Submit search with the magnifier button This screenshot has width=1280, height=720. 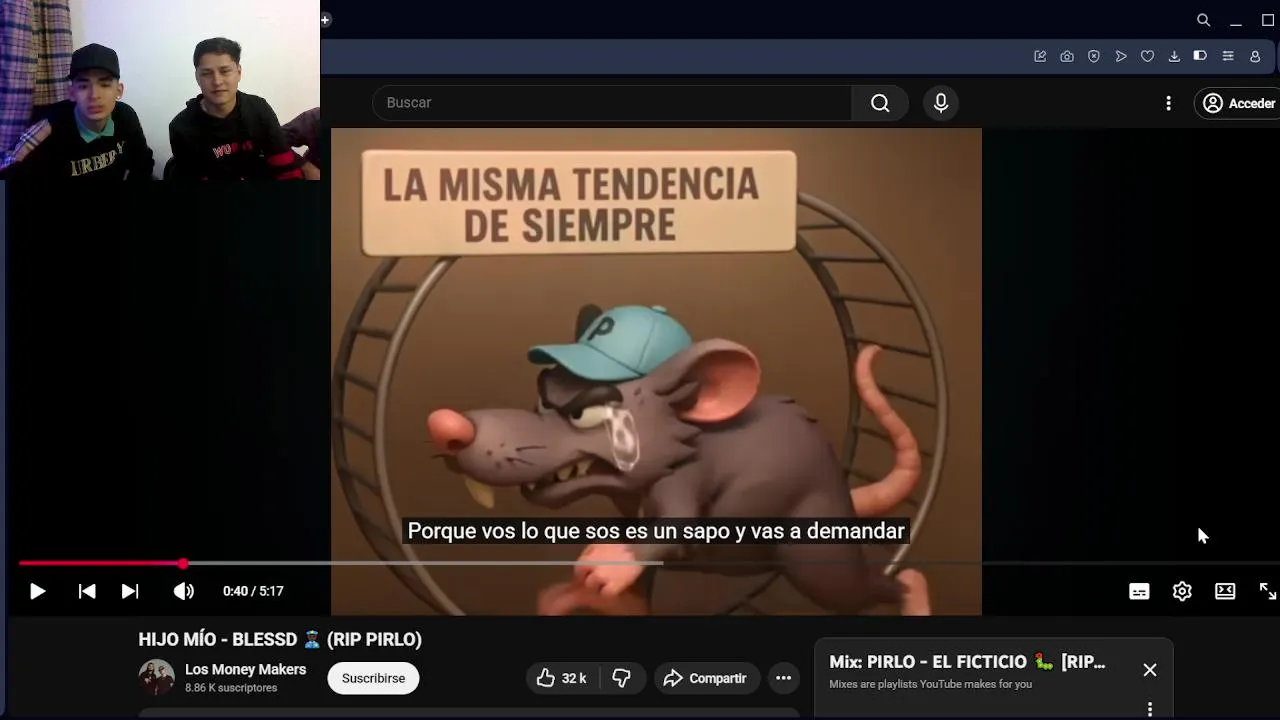(x=880, y=103)
